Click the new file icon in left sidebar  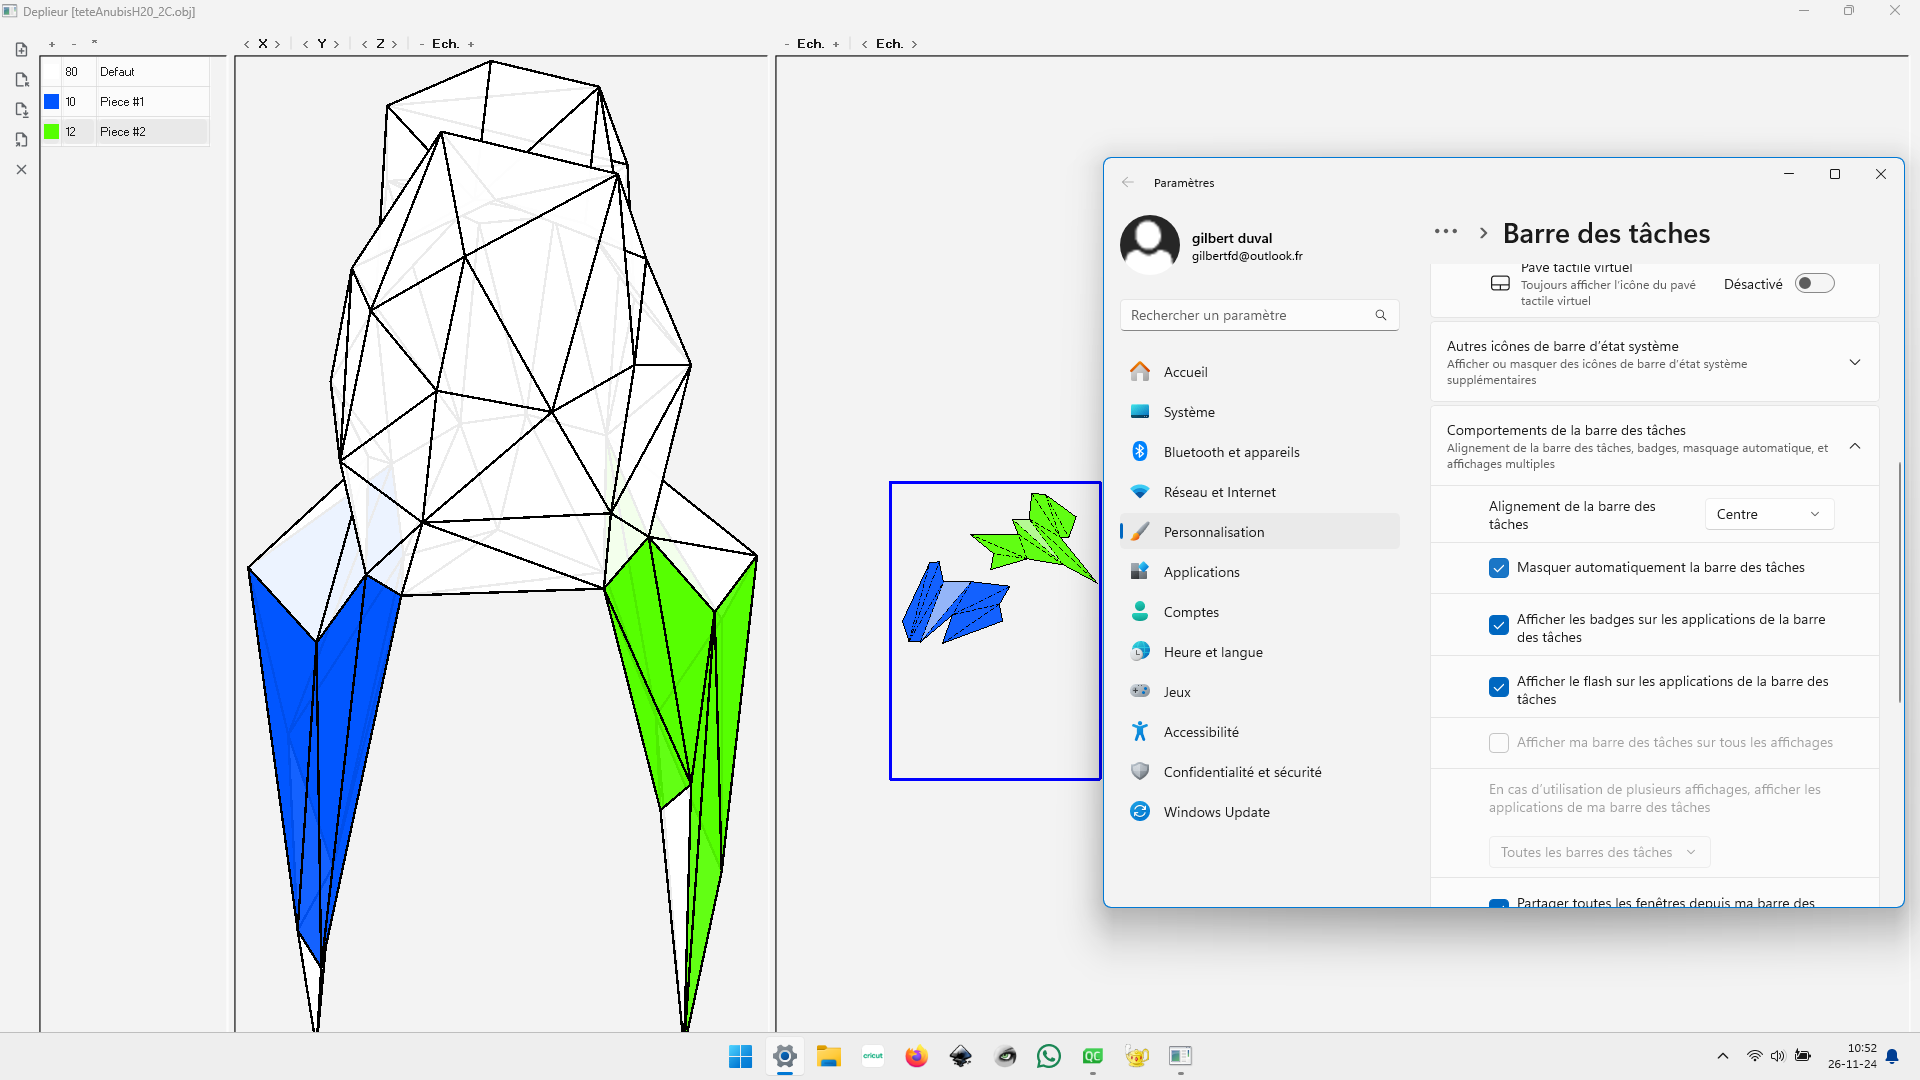21,49
